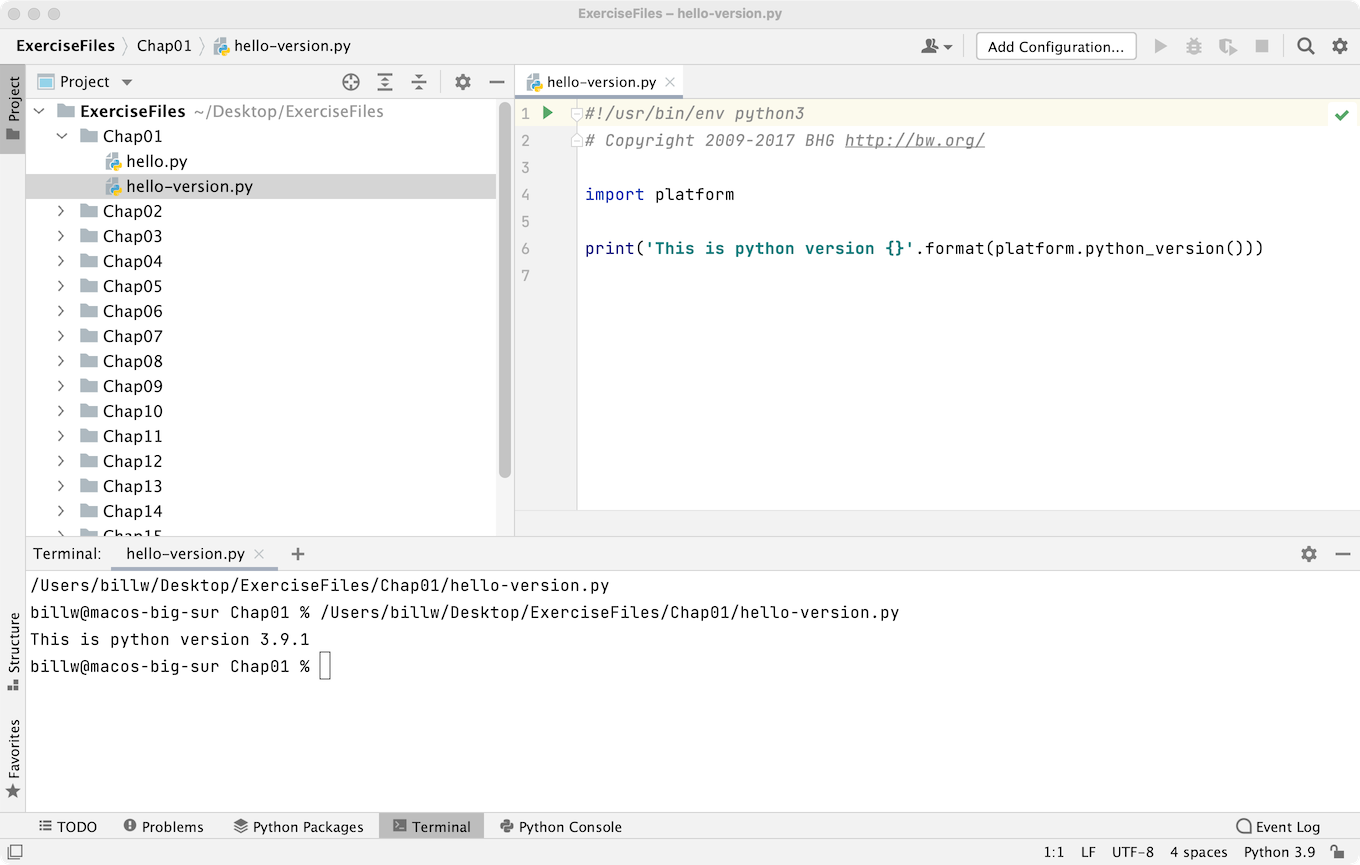Expand the Chap14 folder
The image size is (1360, 865).
tap(62, 511)
